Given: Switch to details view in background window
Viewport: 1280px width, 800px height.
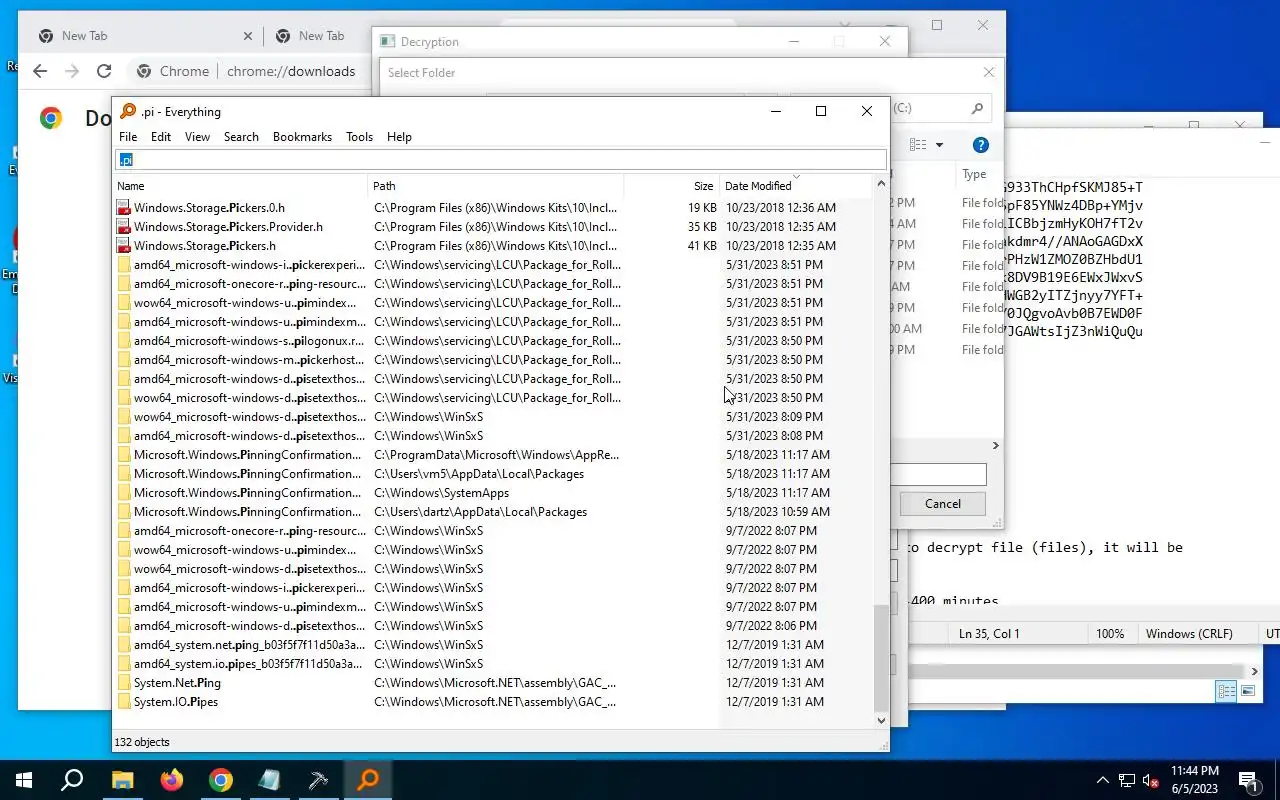Looking at the screenshot, I should click(x=1226, y=691).
